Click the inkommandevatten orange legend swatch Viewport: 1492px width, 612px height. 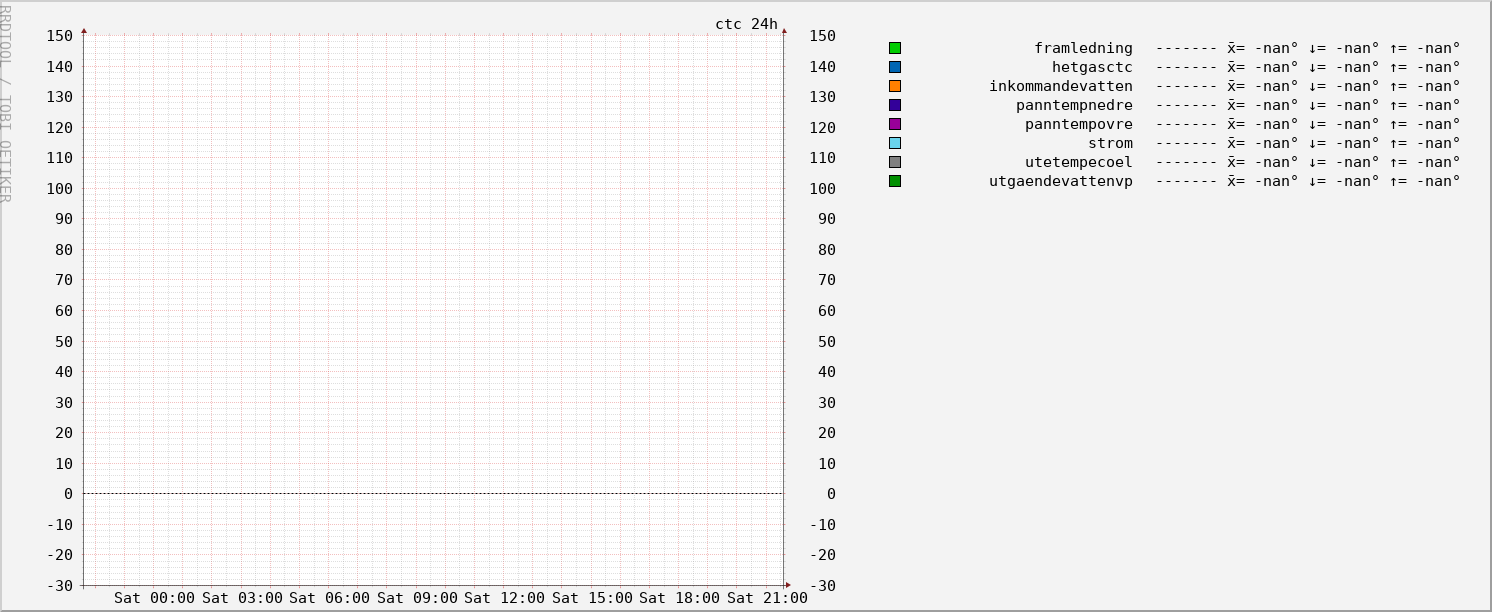tap(895, 86)
